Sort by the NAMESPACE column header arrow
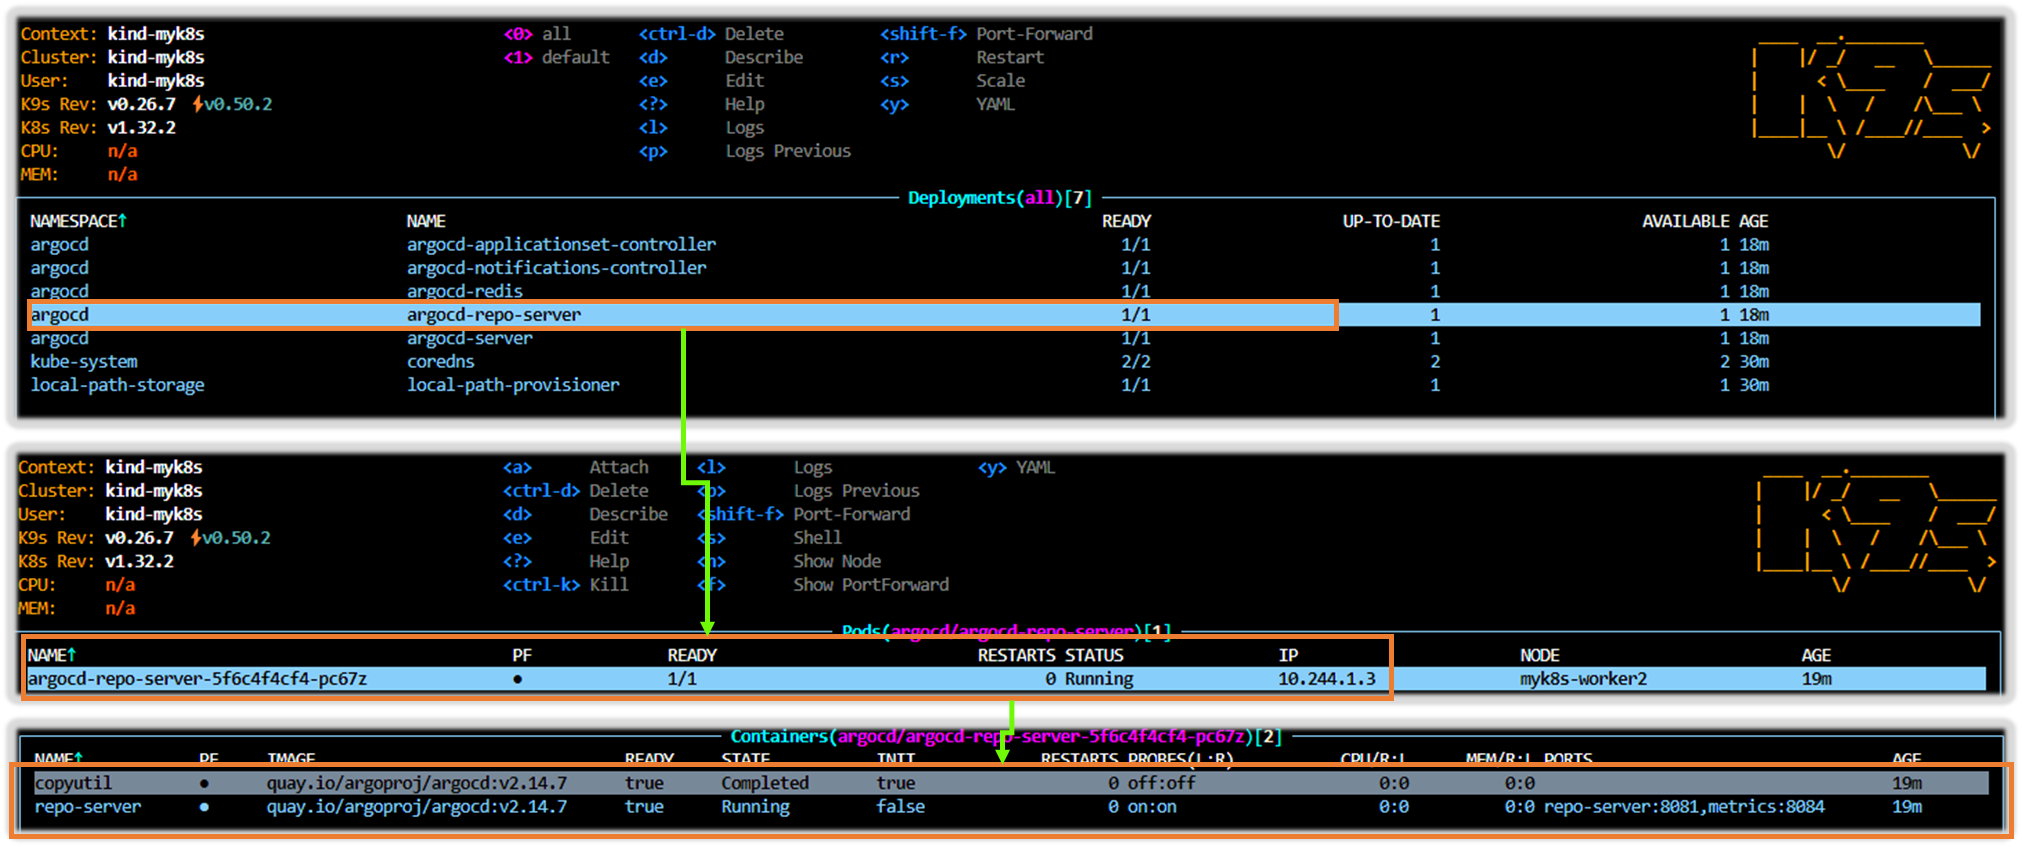Image resolution: width=2022 pixels, height=847 pixels. 123,221
